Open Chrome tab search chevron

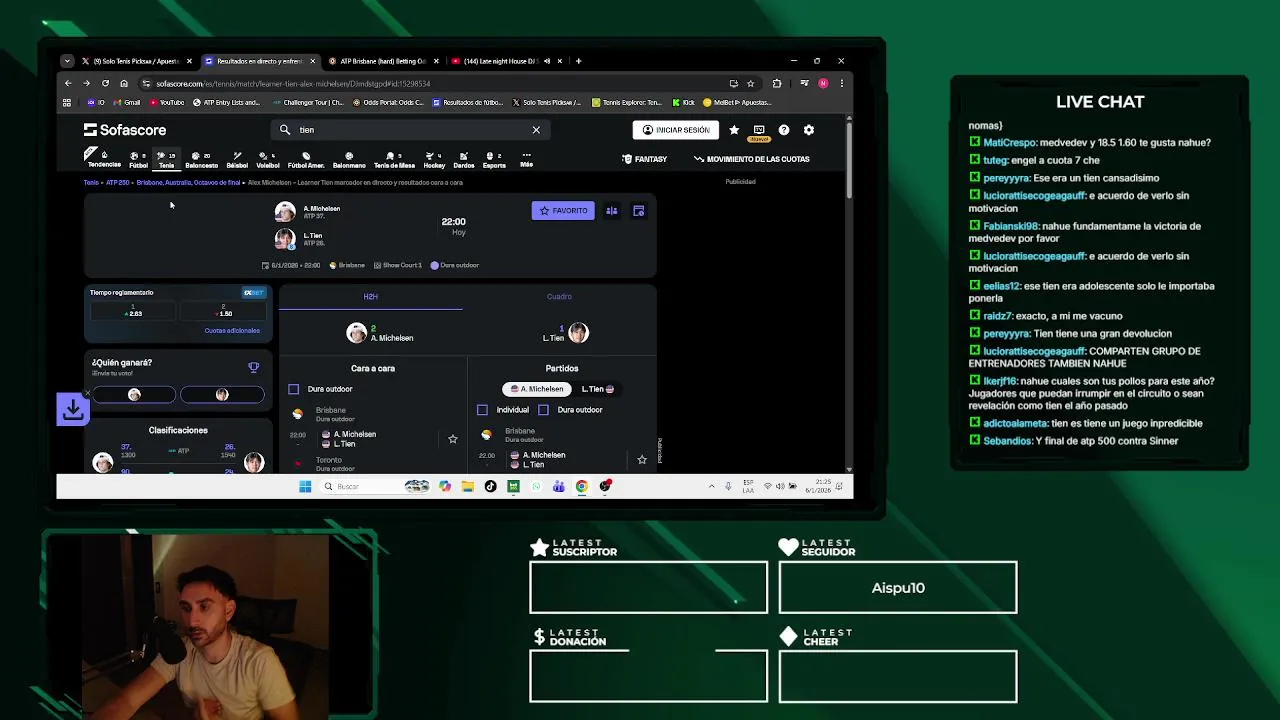point(67,61)
